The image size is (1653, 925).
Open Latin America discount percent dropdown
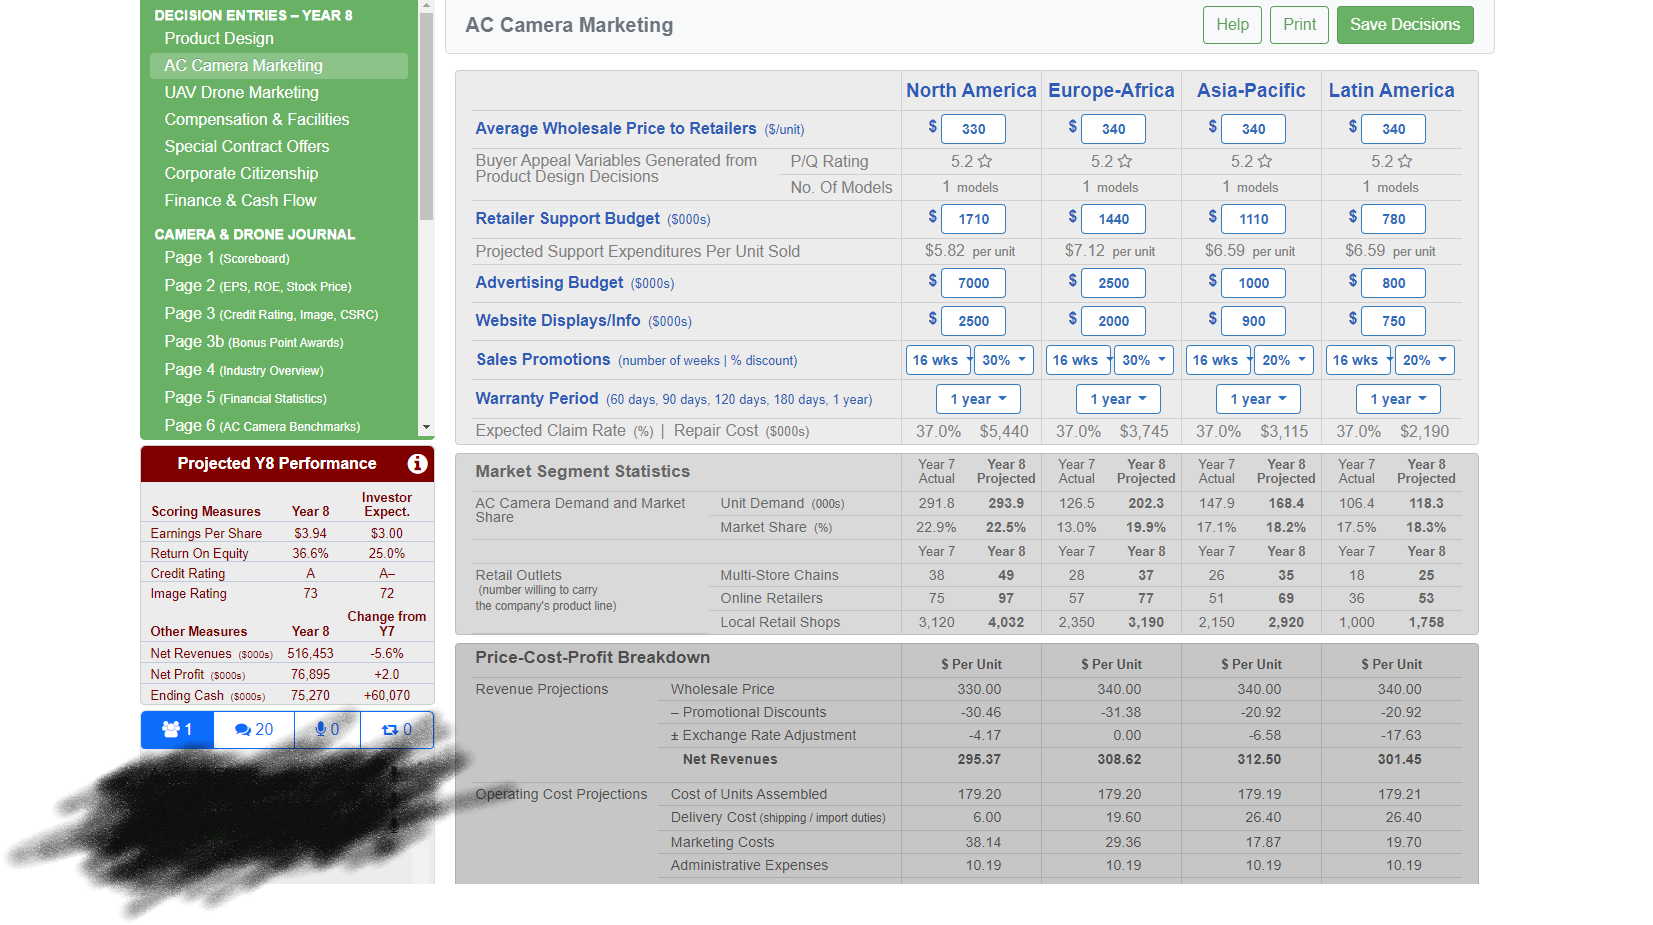[1424, 360]
